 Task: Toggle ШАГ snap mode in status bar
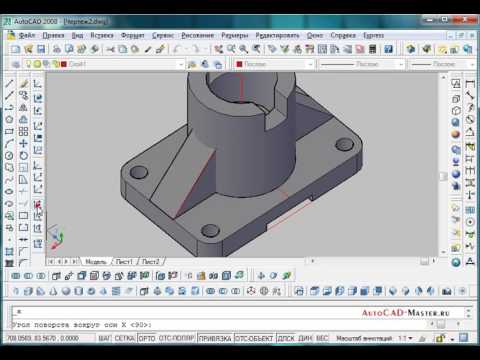[104, 338]
